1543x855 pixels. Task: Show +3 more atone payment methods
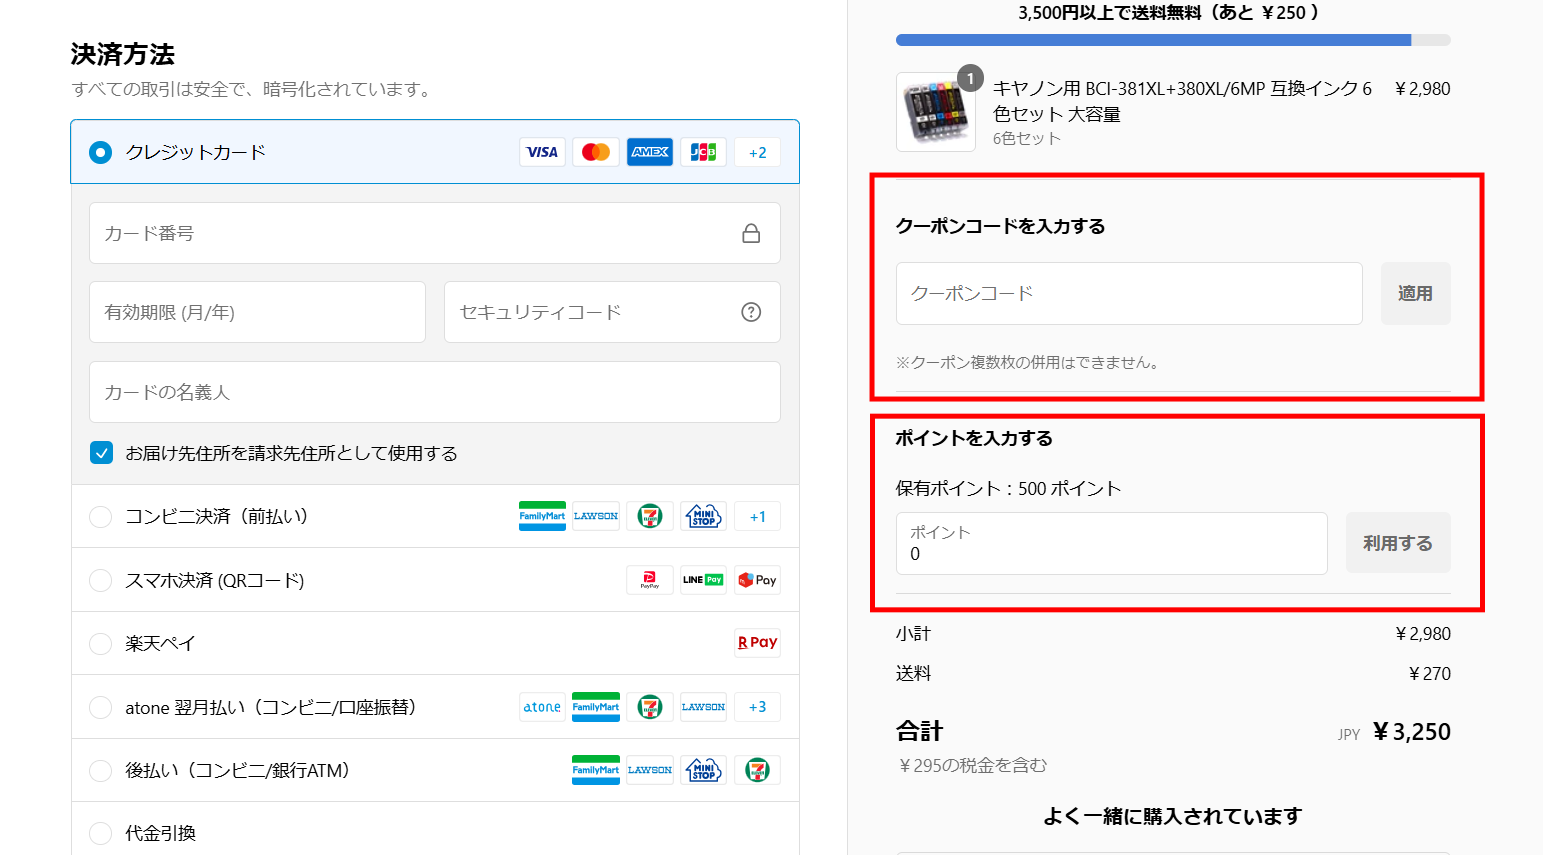click(757, 707)
